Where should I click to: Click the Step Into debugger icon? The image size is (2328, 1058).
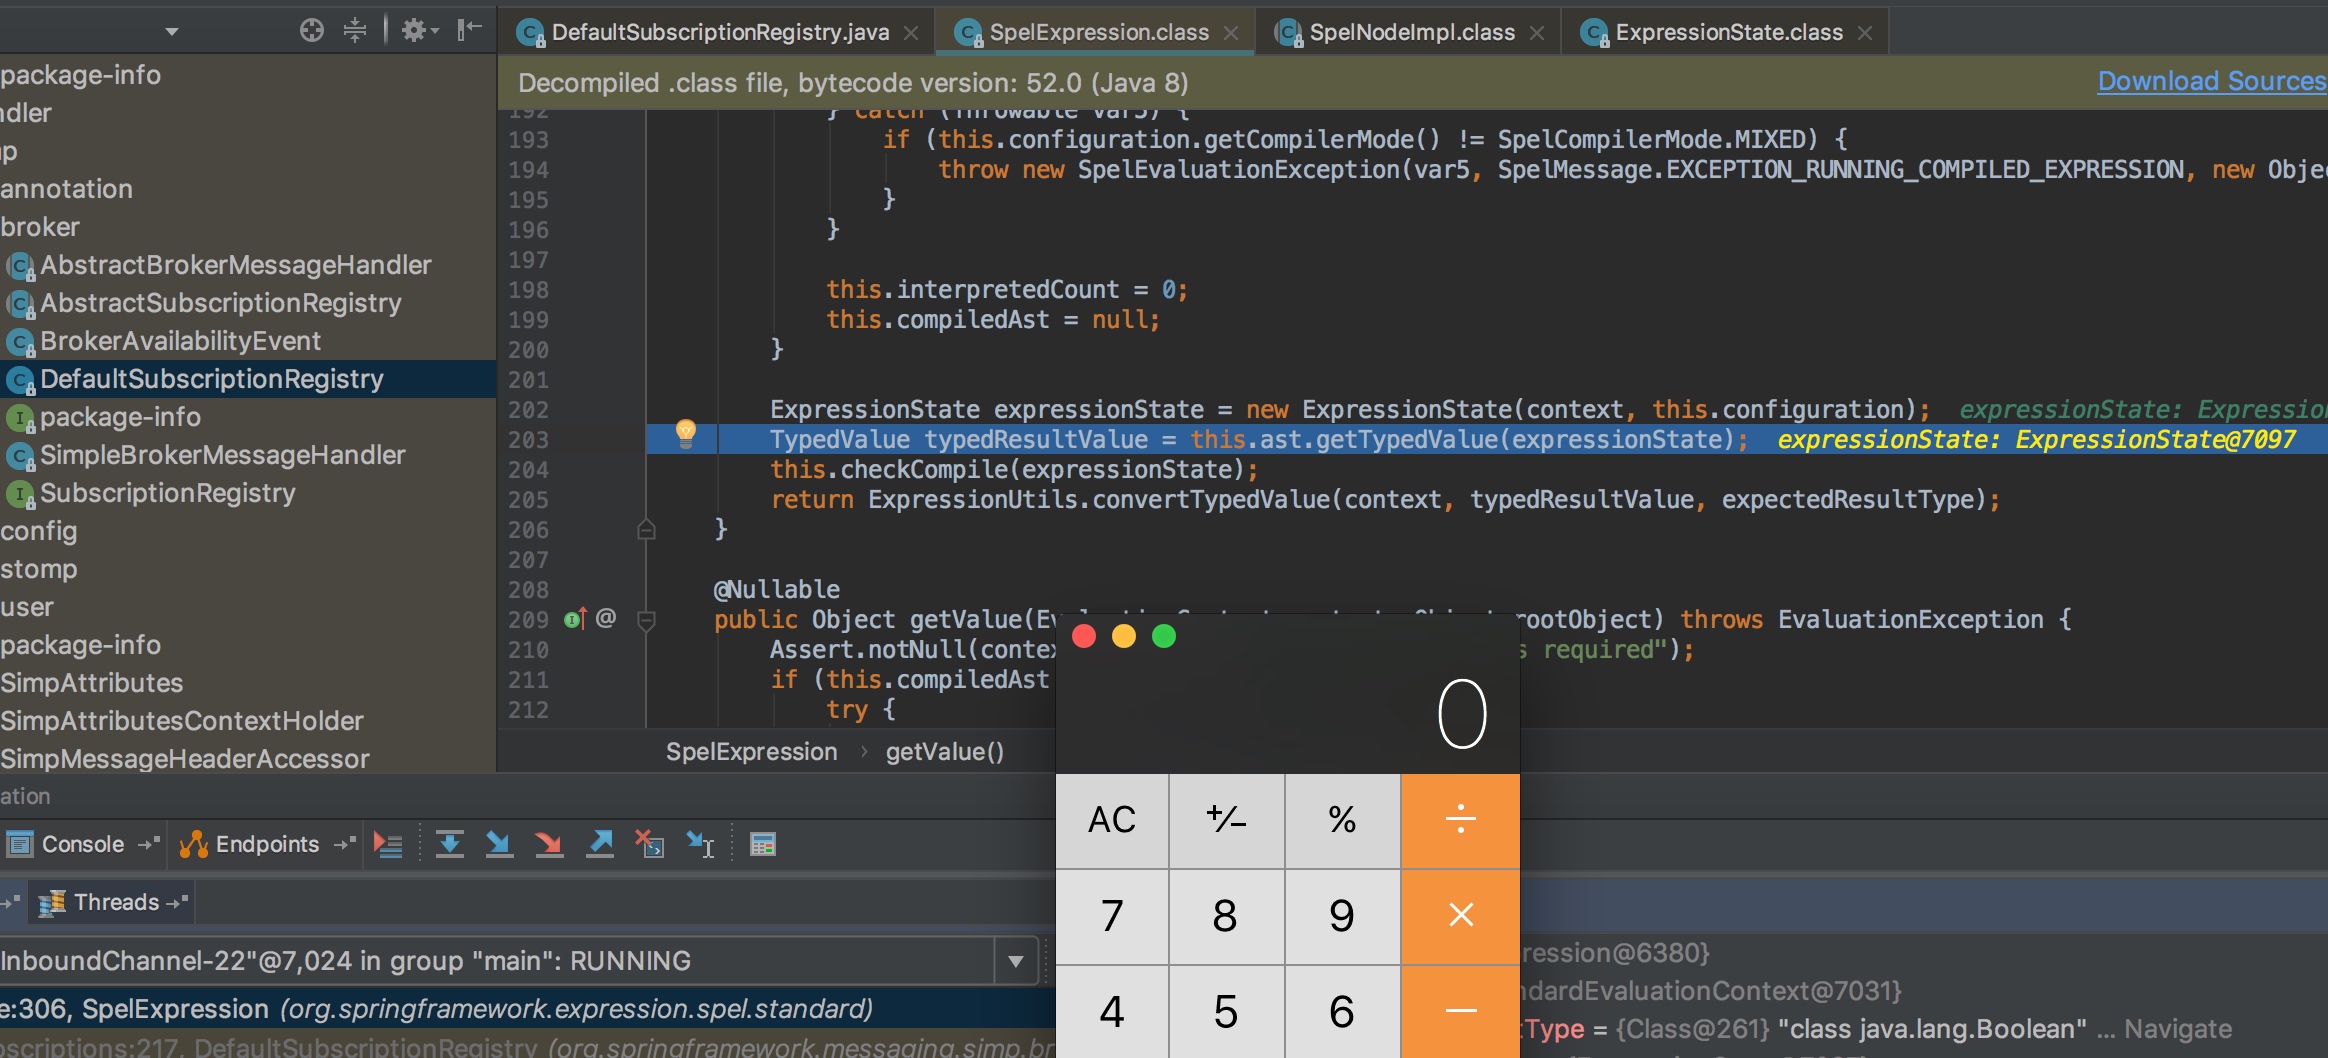click(498, 845)
